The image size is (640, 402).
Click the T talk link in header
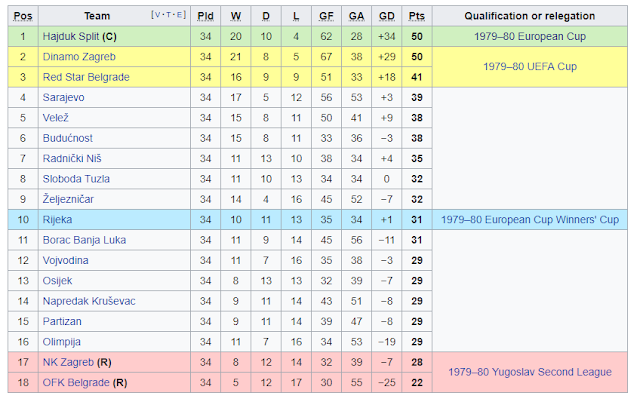click(x=168, y=15)
